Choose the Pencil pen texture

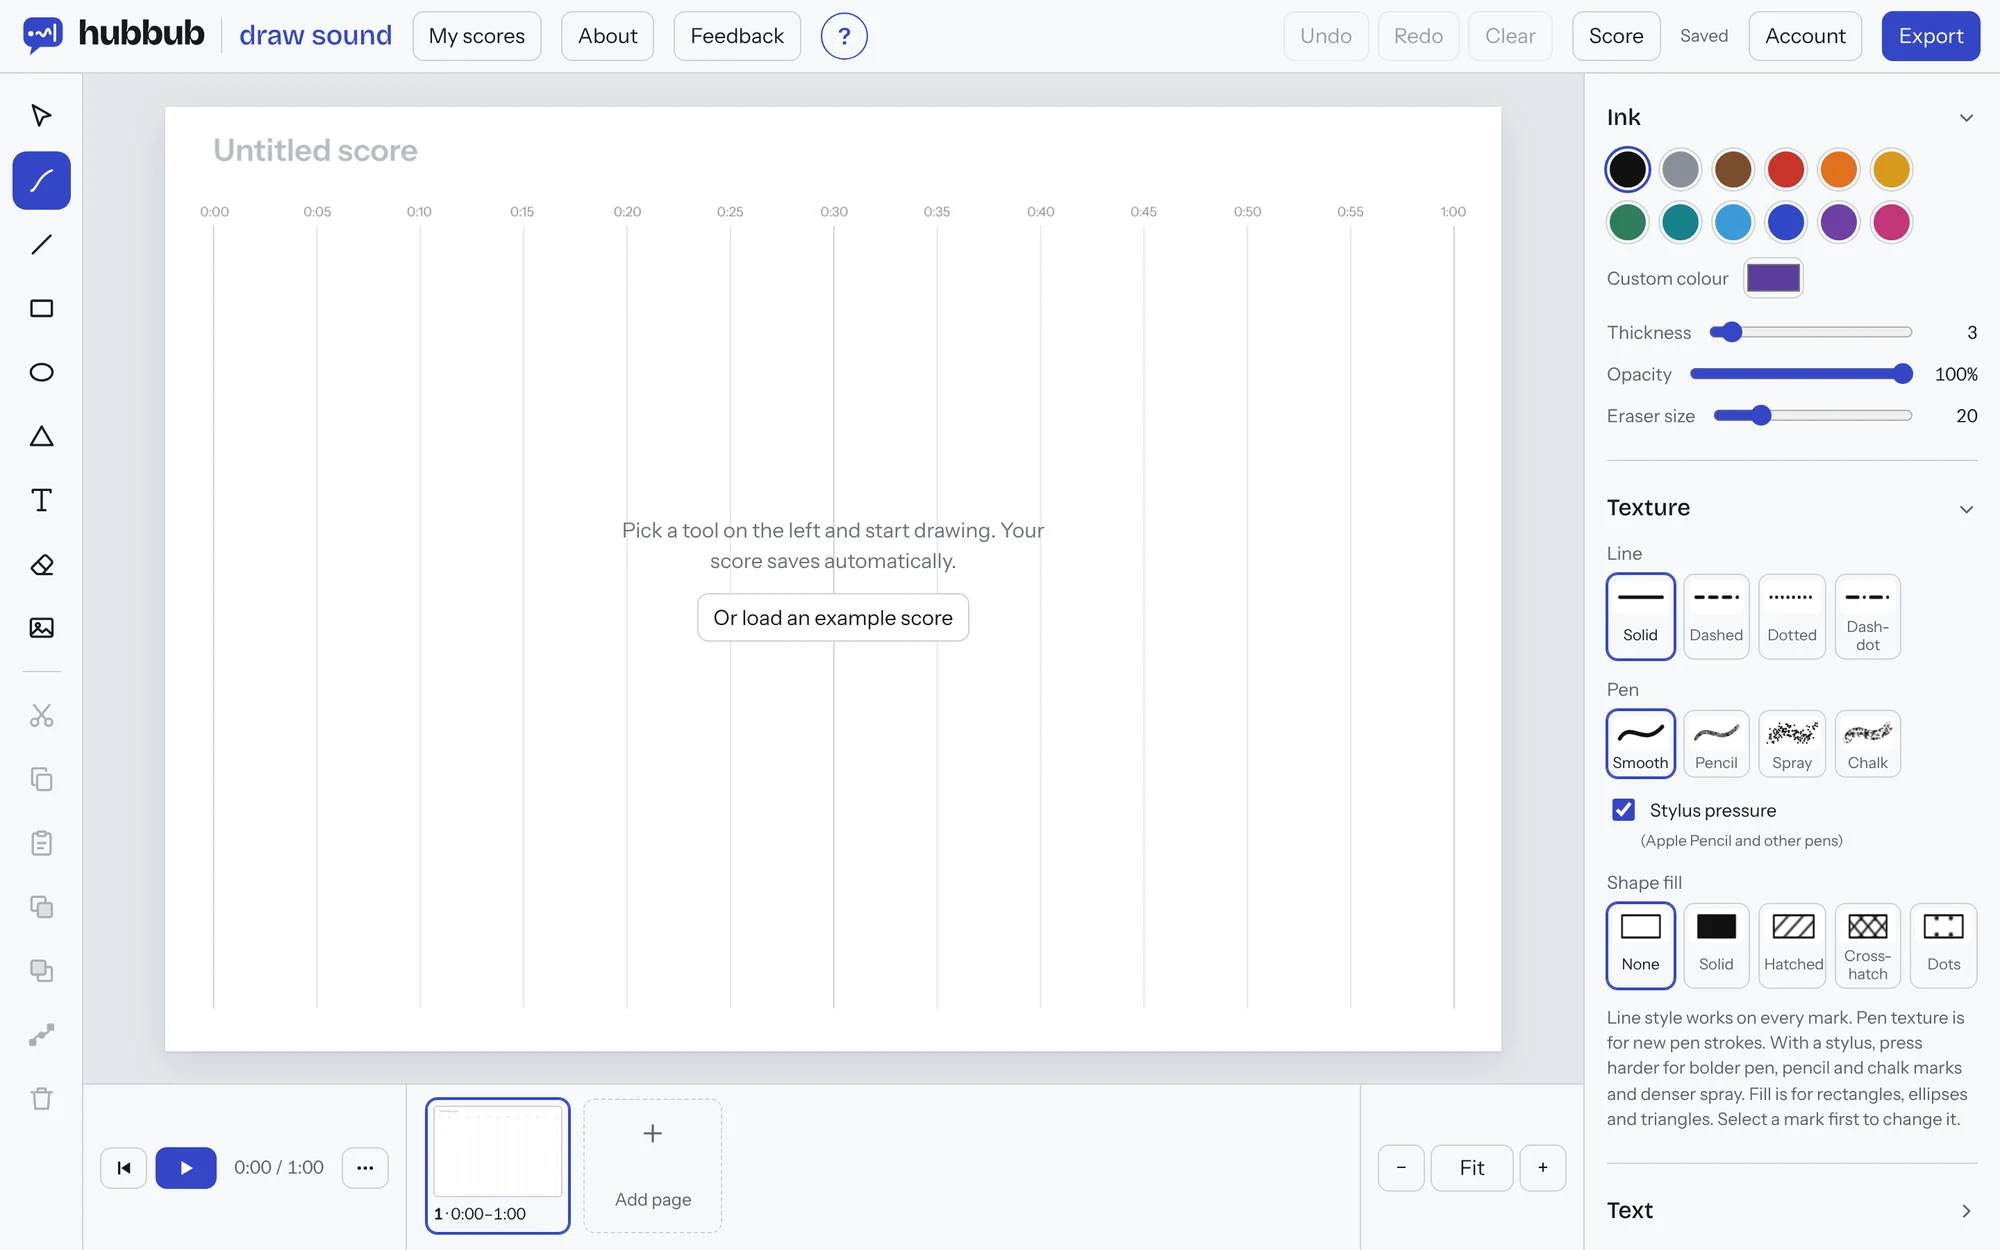1716,744
